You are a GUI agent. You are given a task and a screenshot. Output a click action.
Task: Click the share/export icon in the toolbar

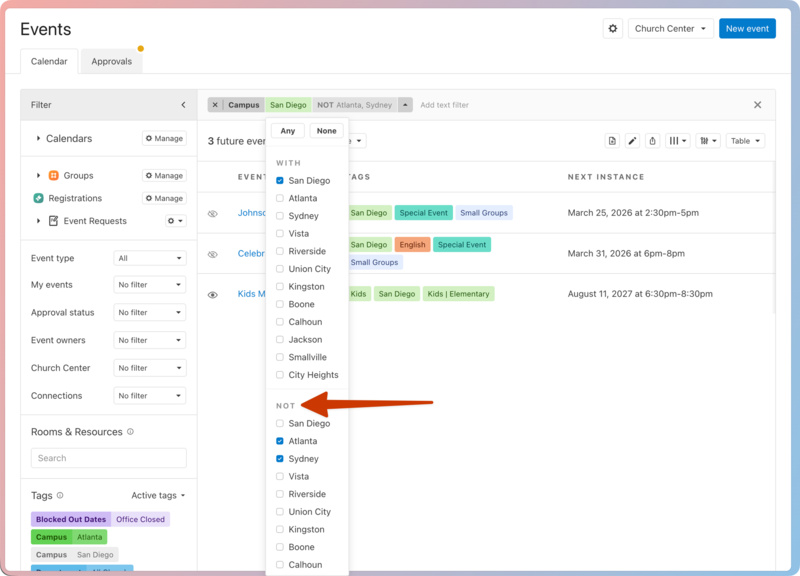pos(652,141)
